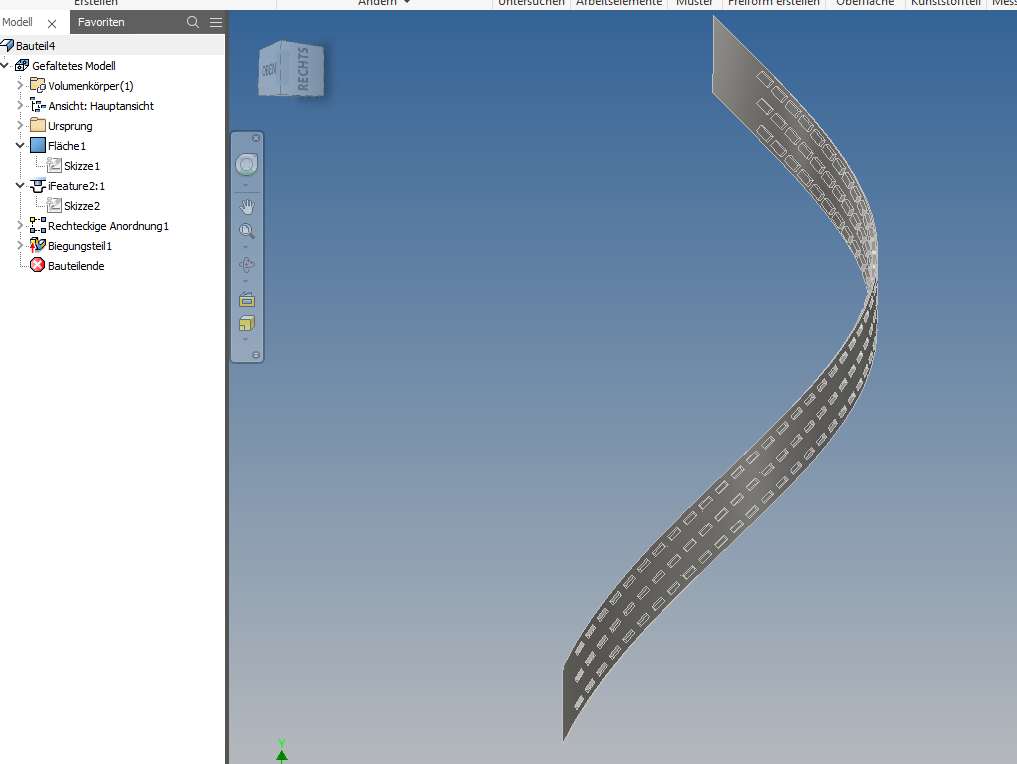Activate the Zoom tool in navigation bar
Viewport: 1017px width, 764px height.
(x=246, y=231)
